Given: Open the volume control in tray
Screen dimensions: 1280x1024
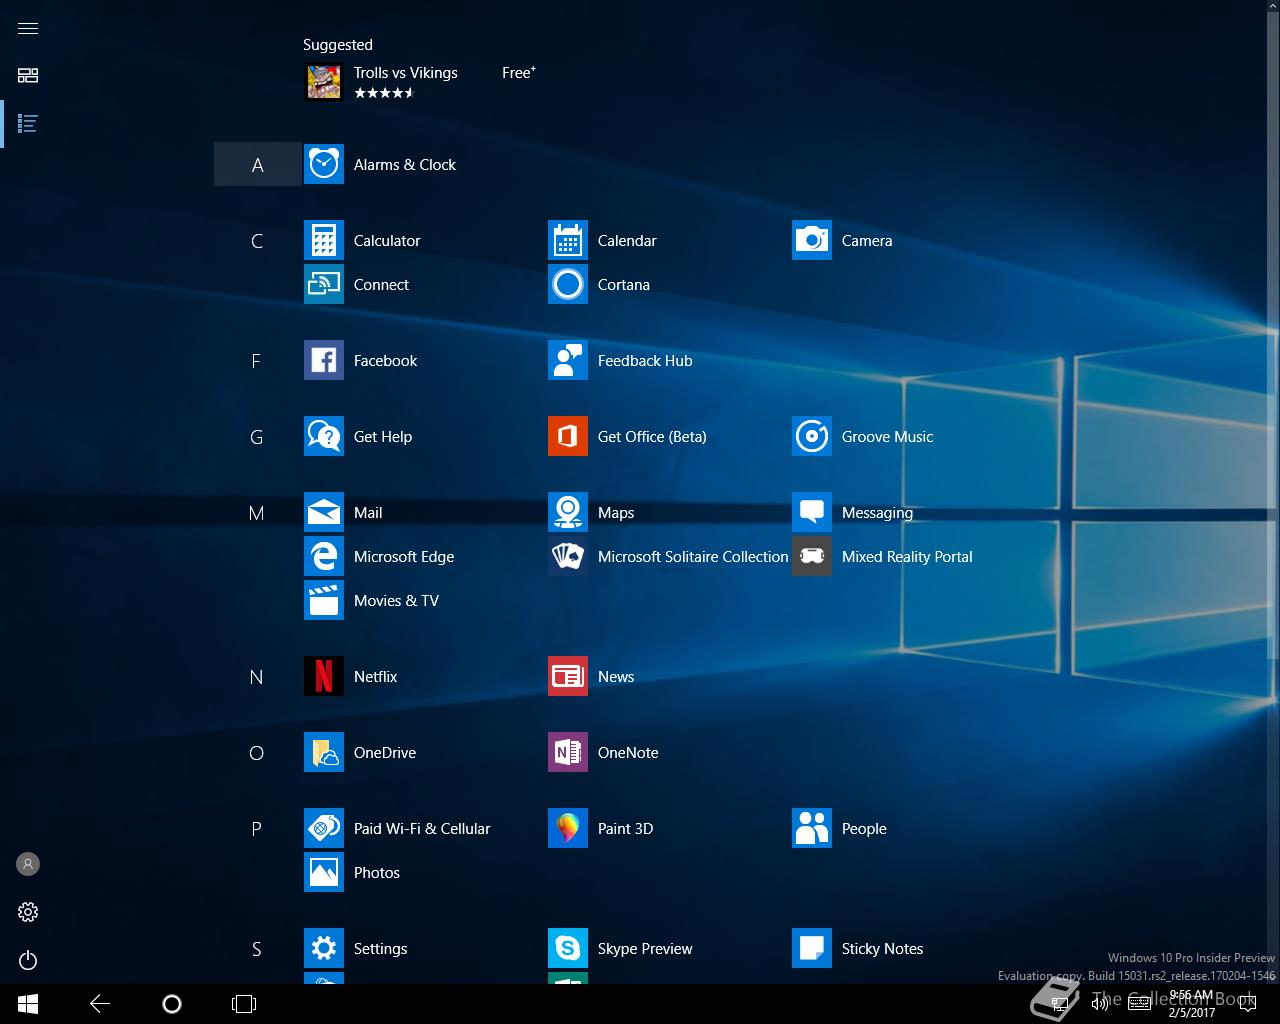Looking at the screenshot, I should click(x=1100, y=1004).
